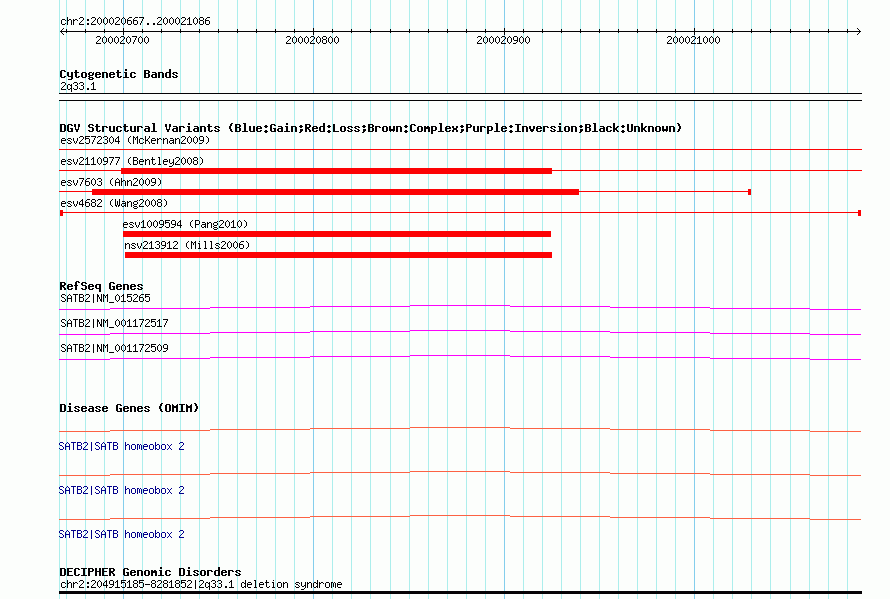
Task: Select the DGV Structural Variants track heading
Action: coord(371,128)
